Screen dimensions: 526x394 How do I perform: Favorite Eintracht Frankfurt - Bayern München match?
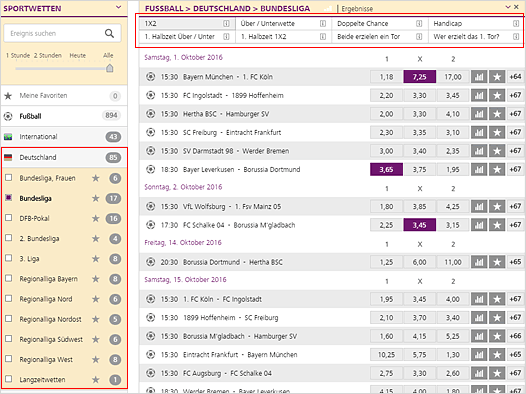(x=497, y=354)
